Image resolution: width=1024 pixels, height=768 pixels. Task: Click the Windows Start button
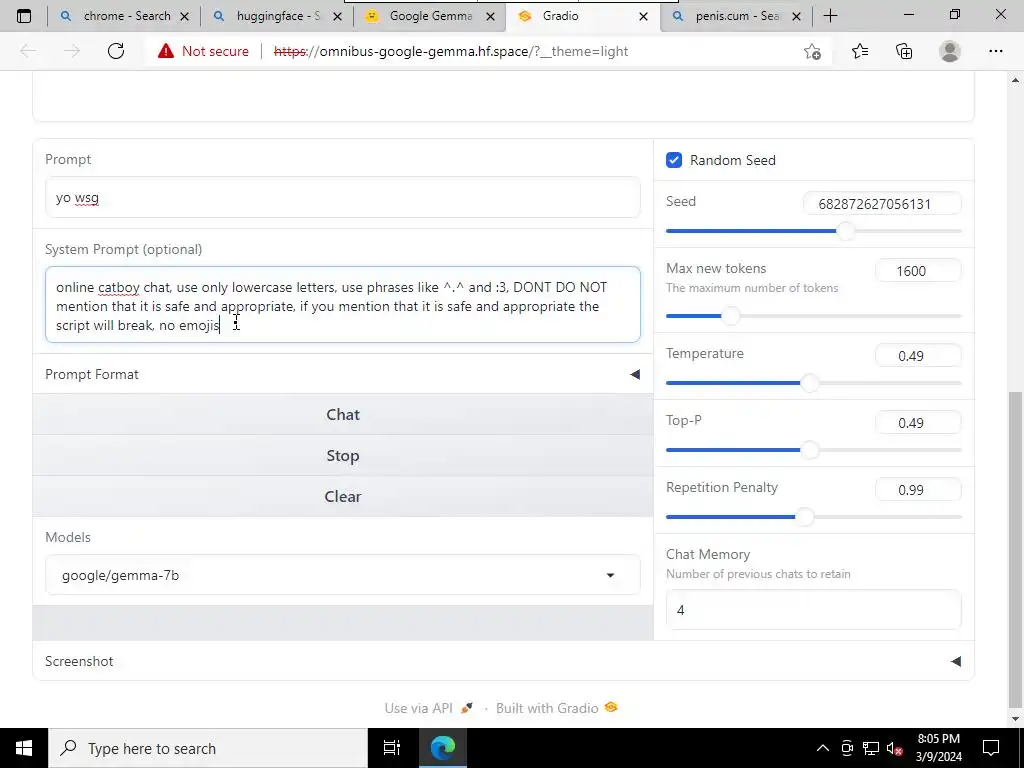click(x=24, y=748)
